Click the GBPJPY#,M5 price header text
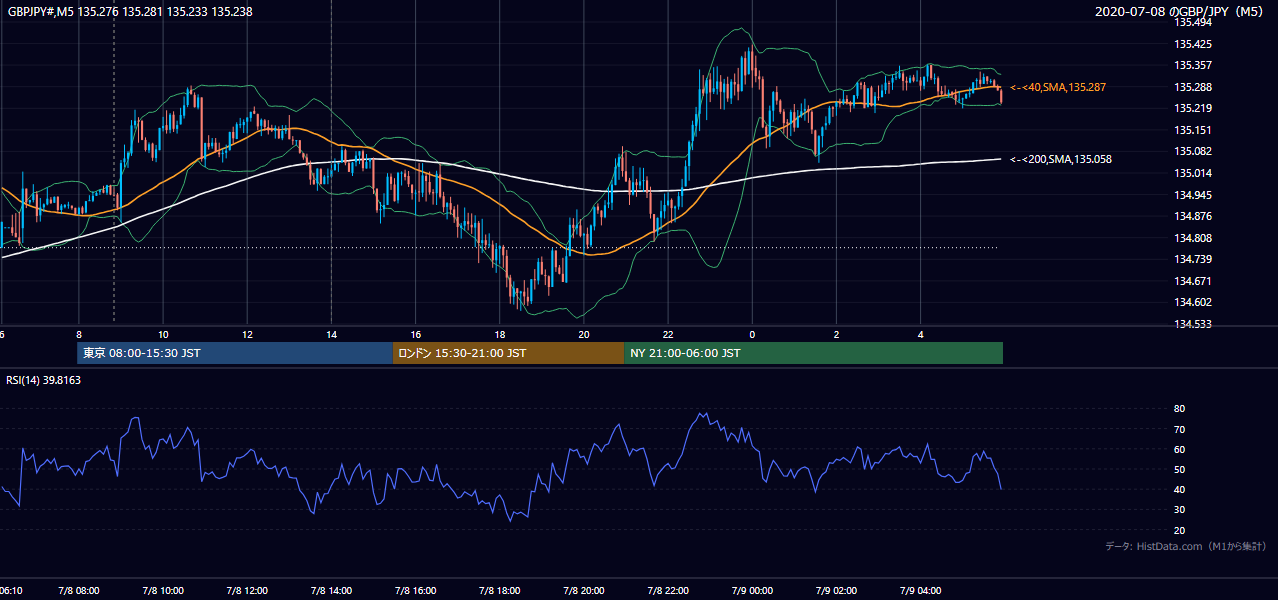Screen dimensions: 1278x600 [129, 11]
